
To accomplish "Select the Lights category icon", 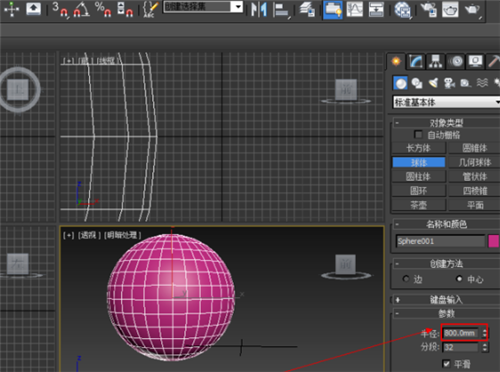I will coord(433,83).
